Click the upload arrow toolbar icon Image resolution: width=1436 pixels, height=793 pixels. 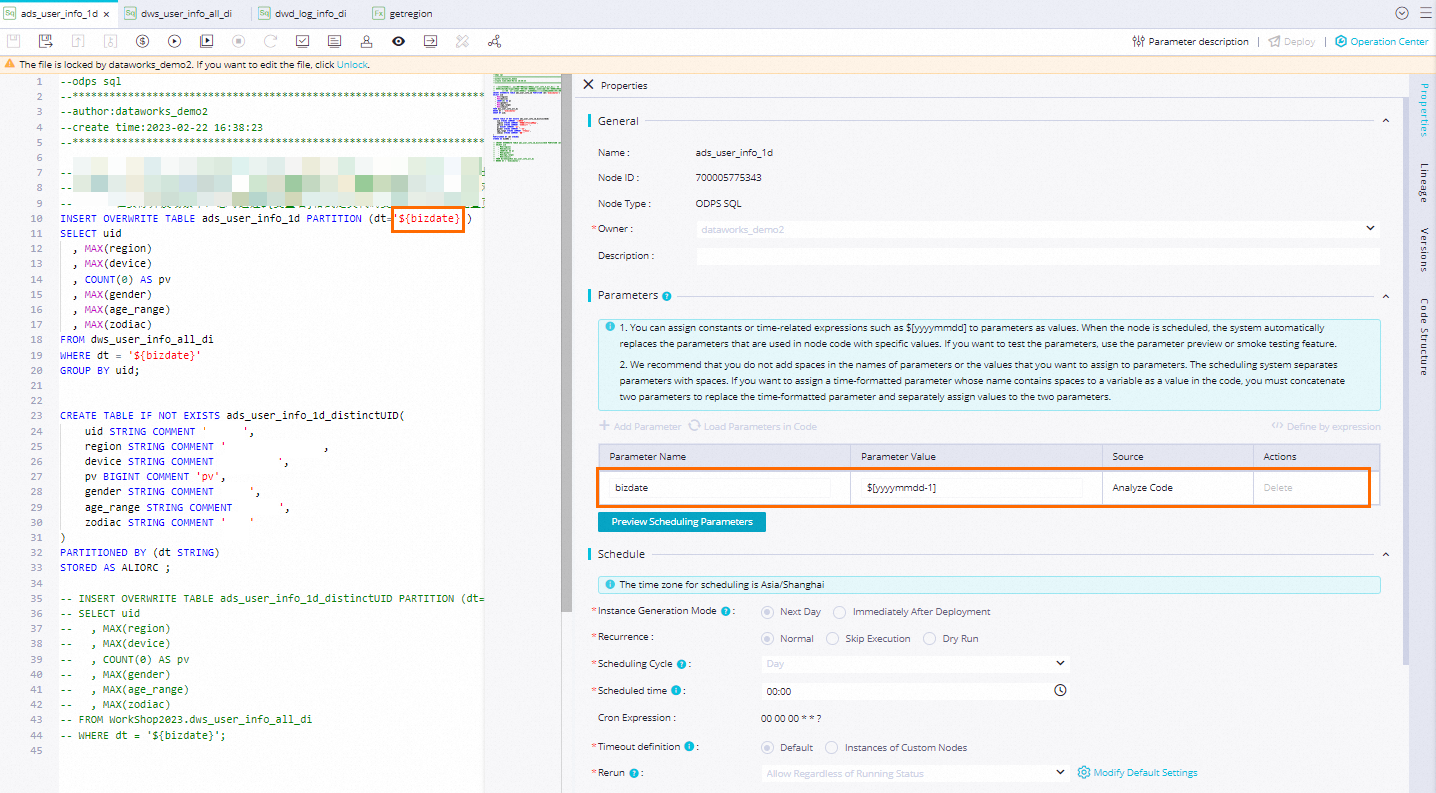tap(78, 41)
